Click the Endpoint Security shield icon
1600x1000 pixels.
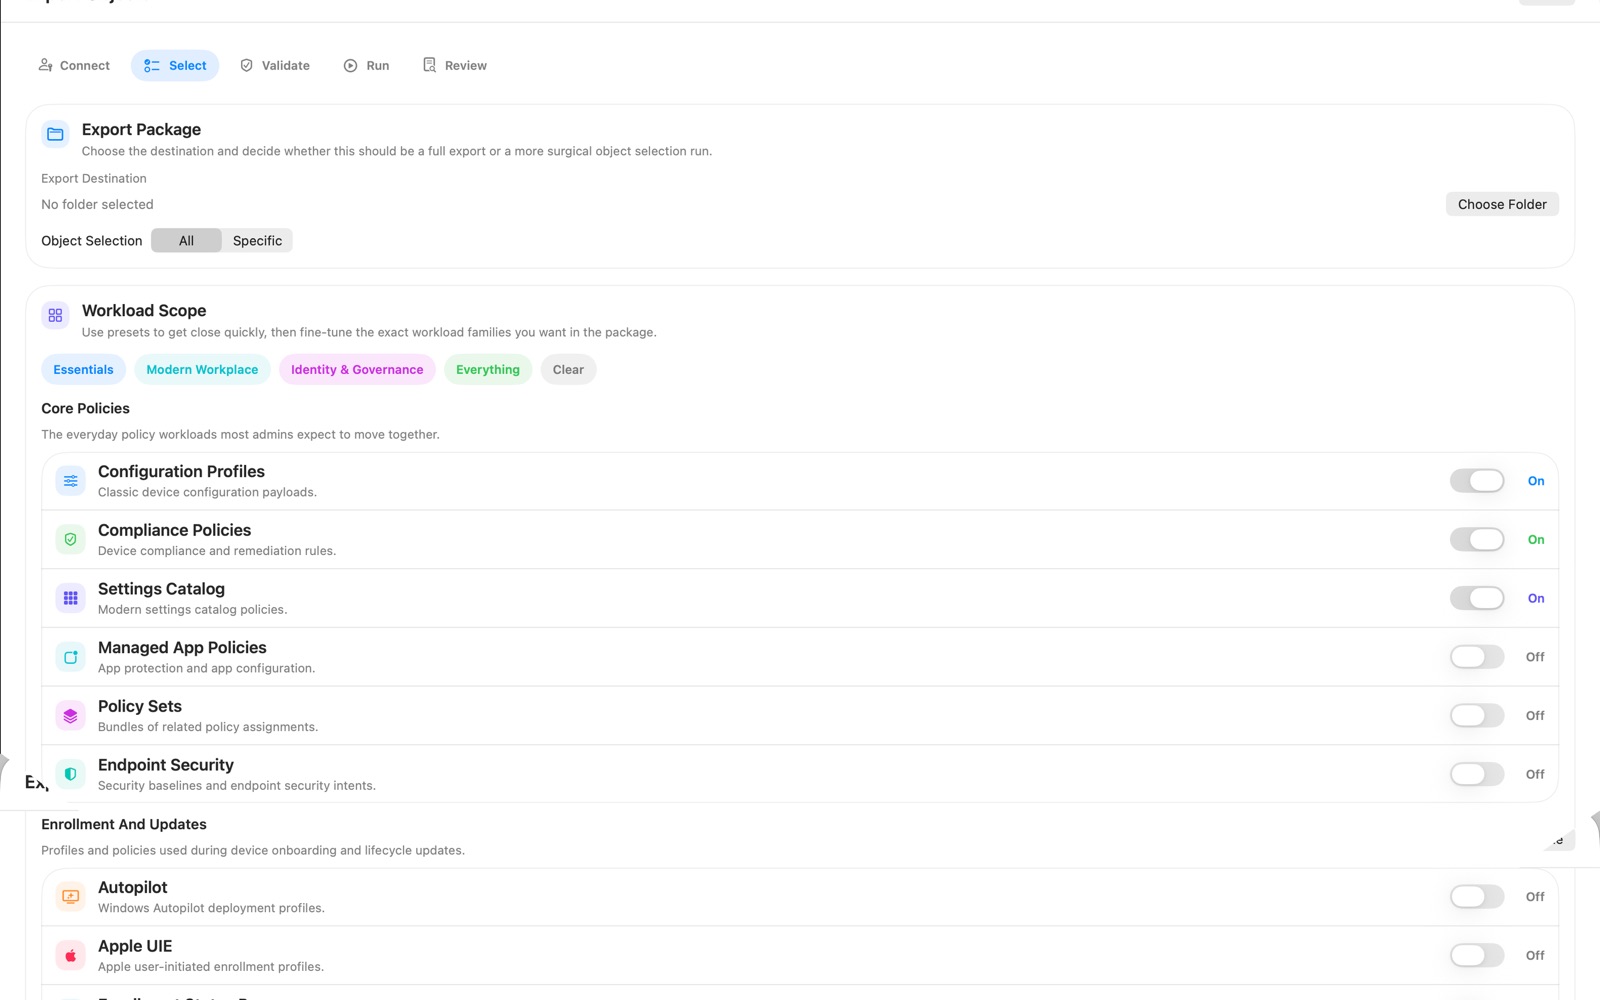[x=70, y=773]
